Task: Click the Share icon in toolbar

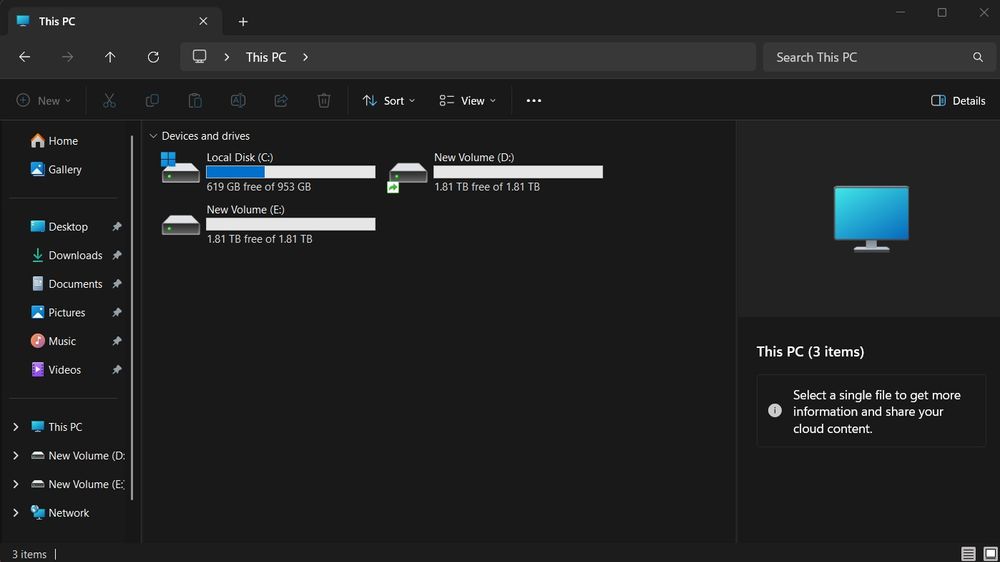Action: (x=281, y=100)
